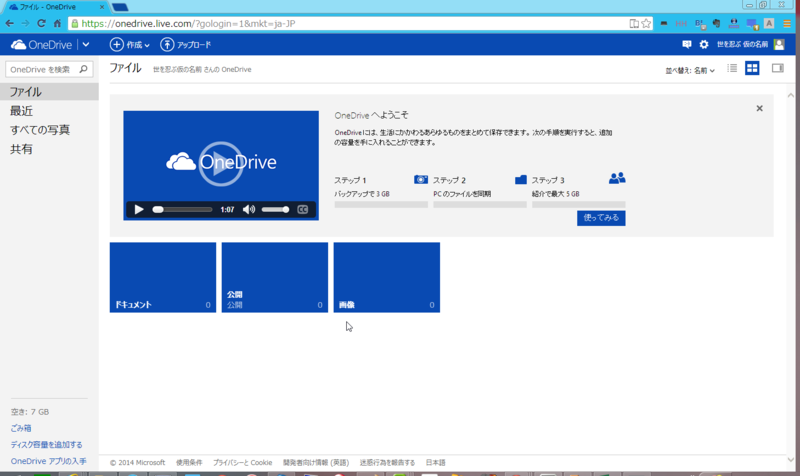
Task: Open the Chrome hamburger menu
Action: 787,23
